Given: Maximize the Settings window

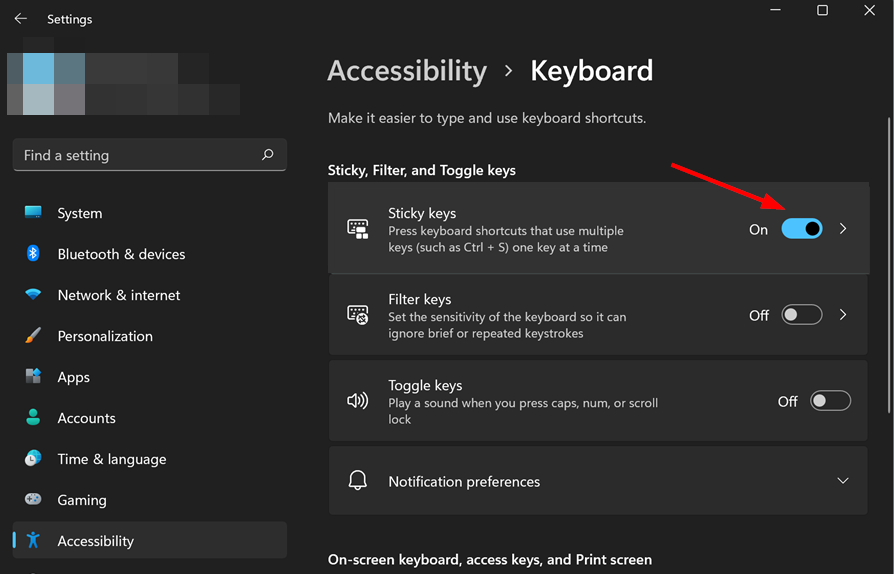Looking at the screenshot, I should (x=822, y=10).
